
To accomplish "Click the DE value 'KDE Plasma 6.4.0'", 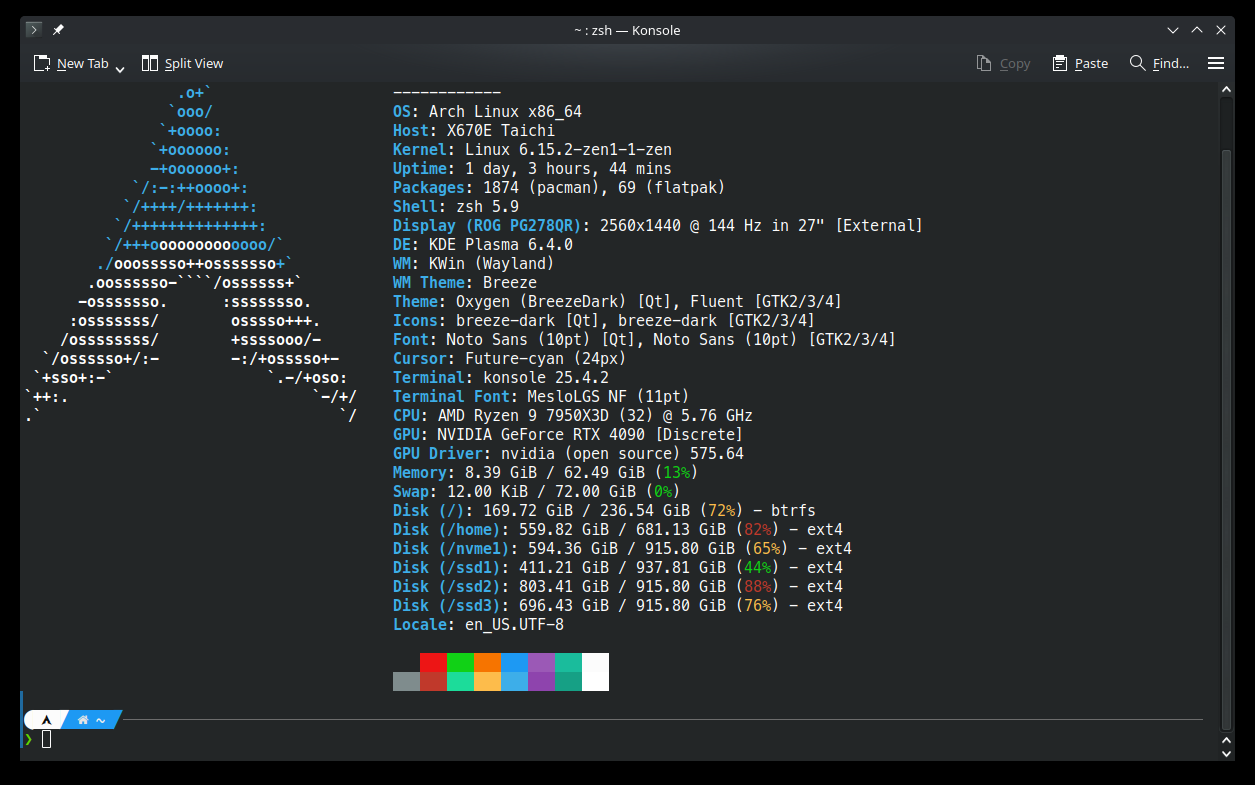I will tap(501, 245).
